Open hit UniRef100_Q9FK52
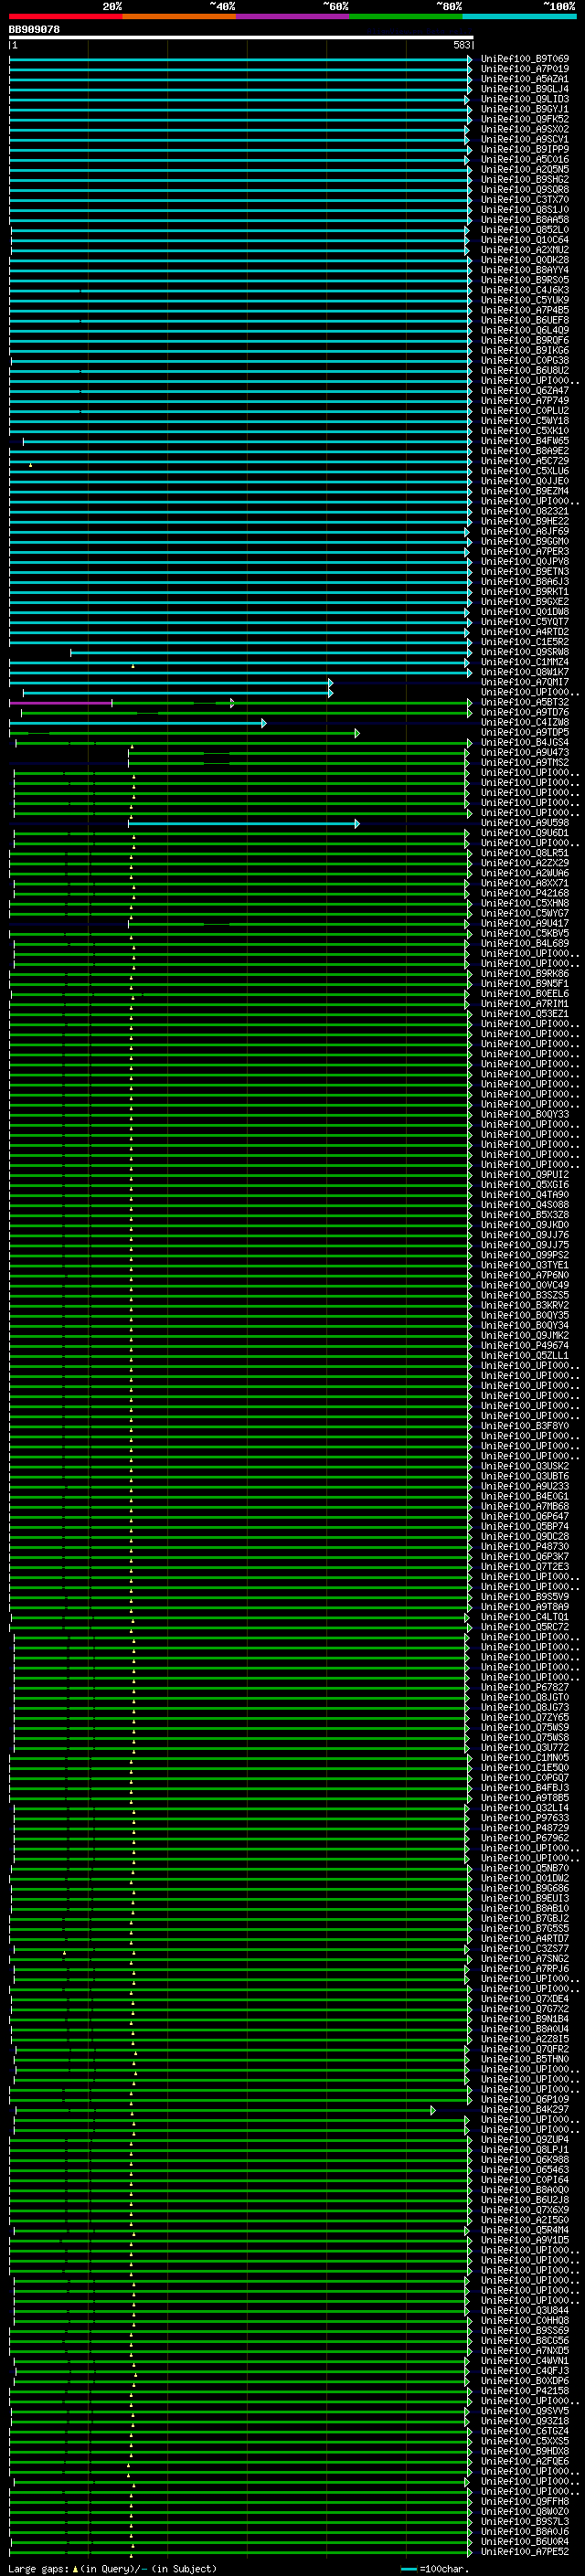 pyautogui.click(x=525, y=119)
